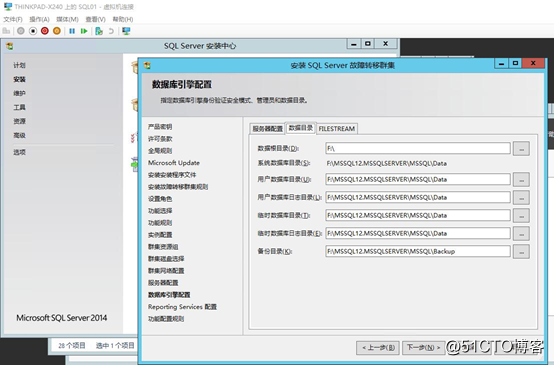Viewport: 554px width, 365px height.
Task: Click the 功能选择 wizard step
Action: (x=160, y=211)
